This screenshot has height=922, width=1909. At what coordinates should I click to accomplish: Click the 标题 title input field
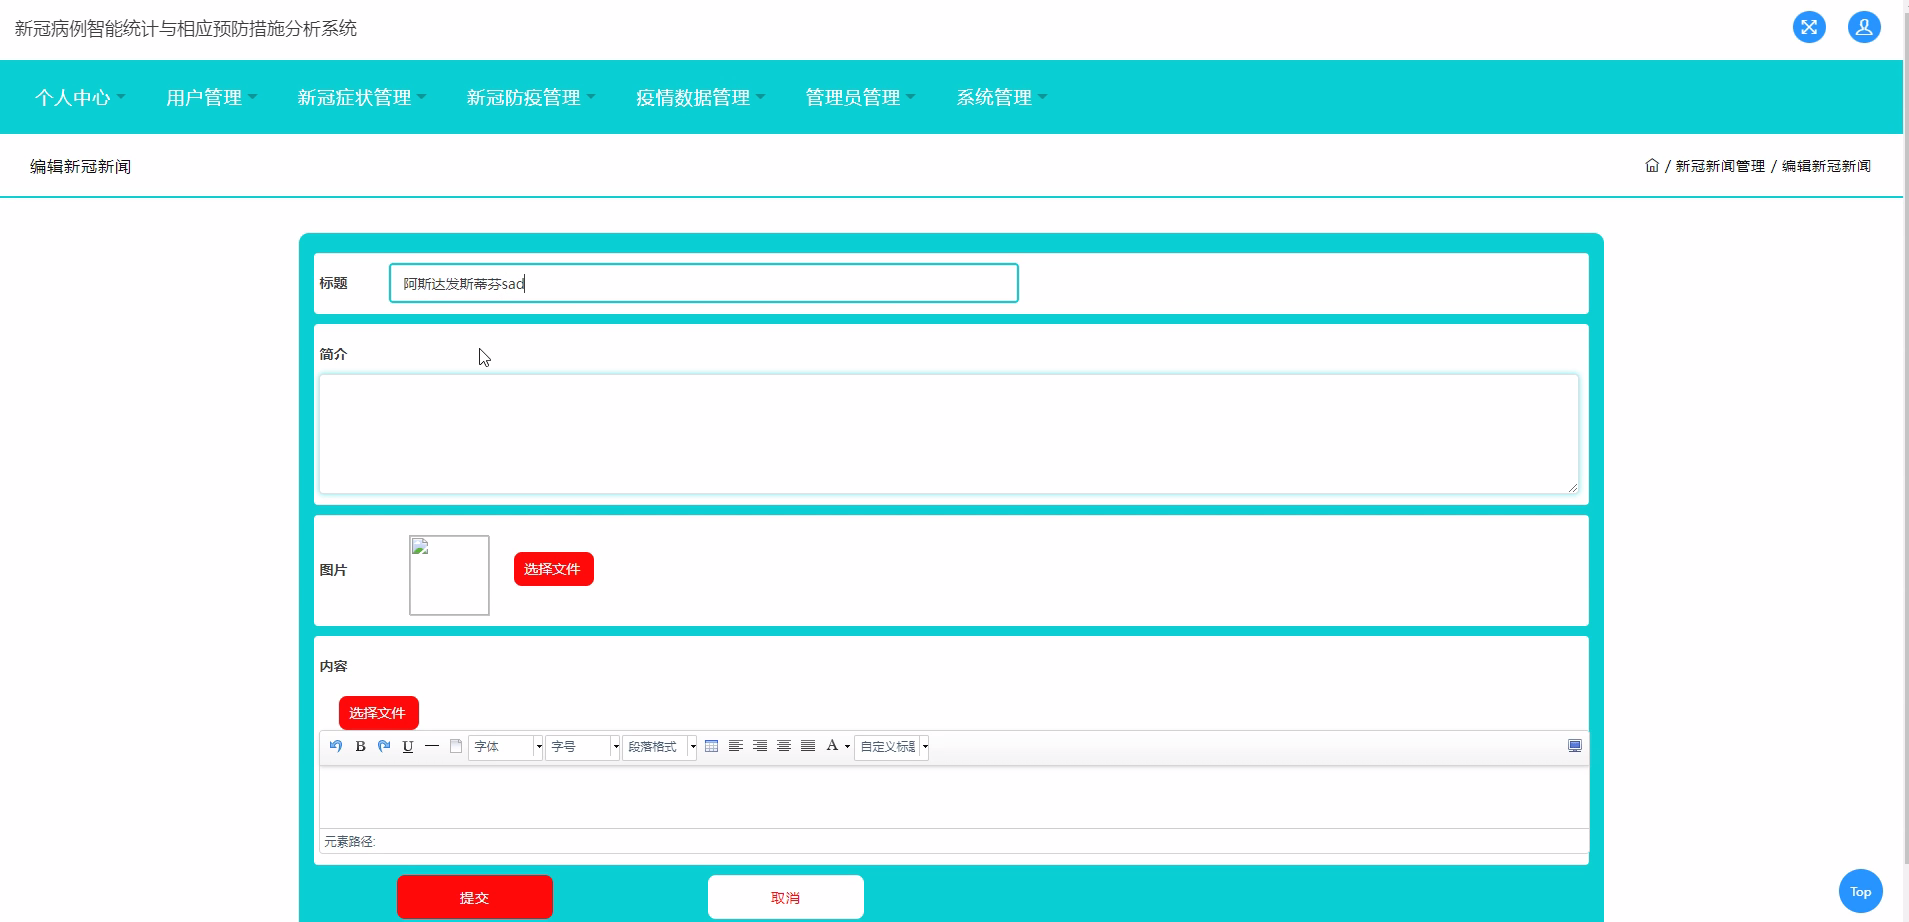[x=702, y=283]
